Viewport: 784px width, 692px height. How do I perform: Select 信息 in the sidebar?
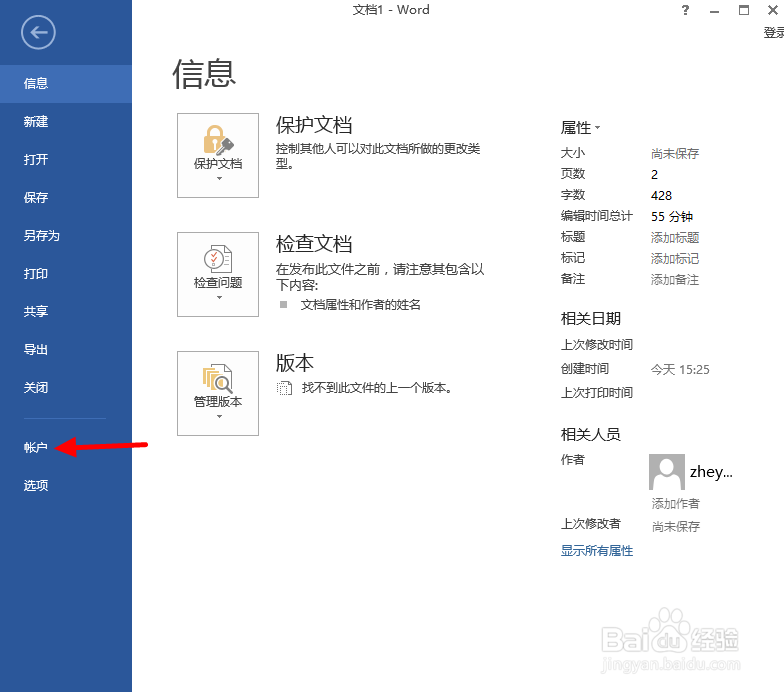coord(66,84)
